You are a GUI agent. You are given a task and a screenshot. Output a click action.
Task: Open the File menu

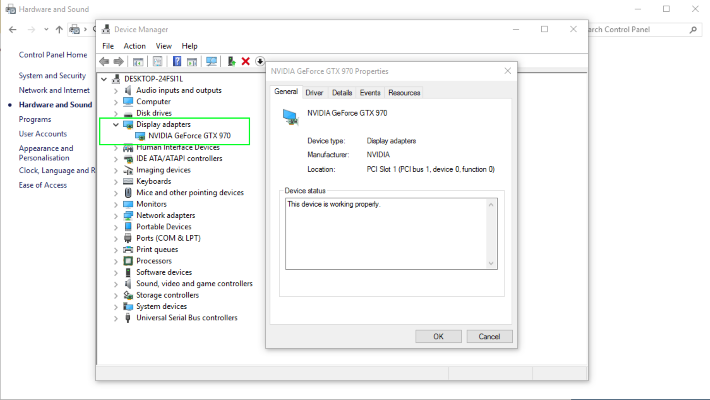click(108, 46)
